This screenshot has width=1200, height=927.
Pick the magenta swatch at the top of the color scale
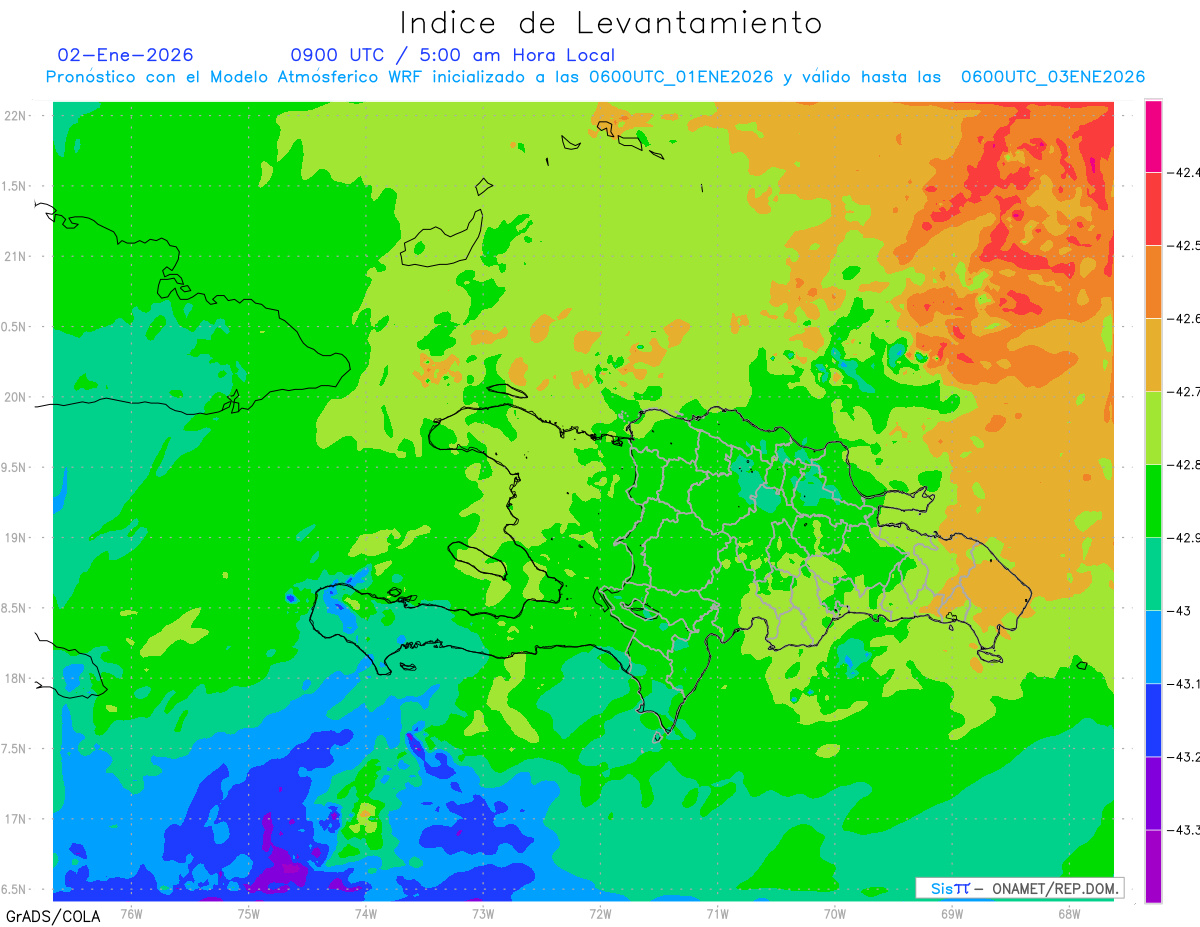(1153, 136)
